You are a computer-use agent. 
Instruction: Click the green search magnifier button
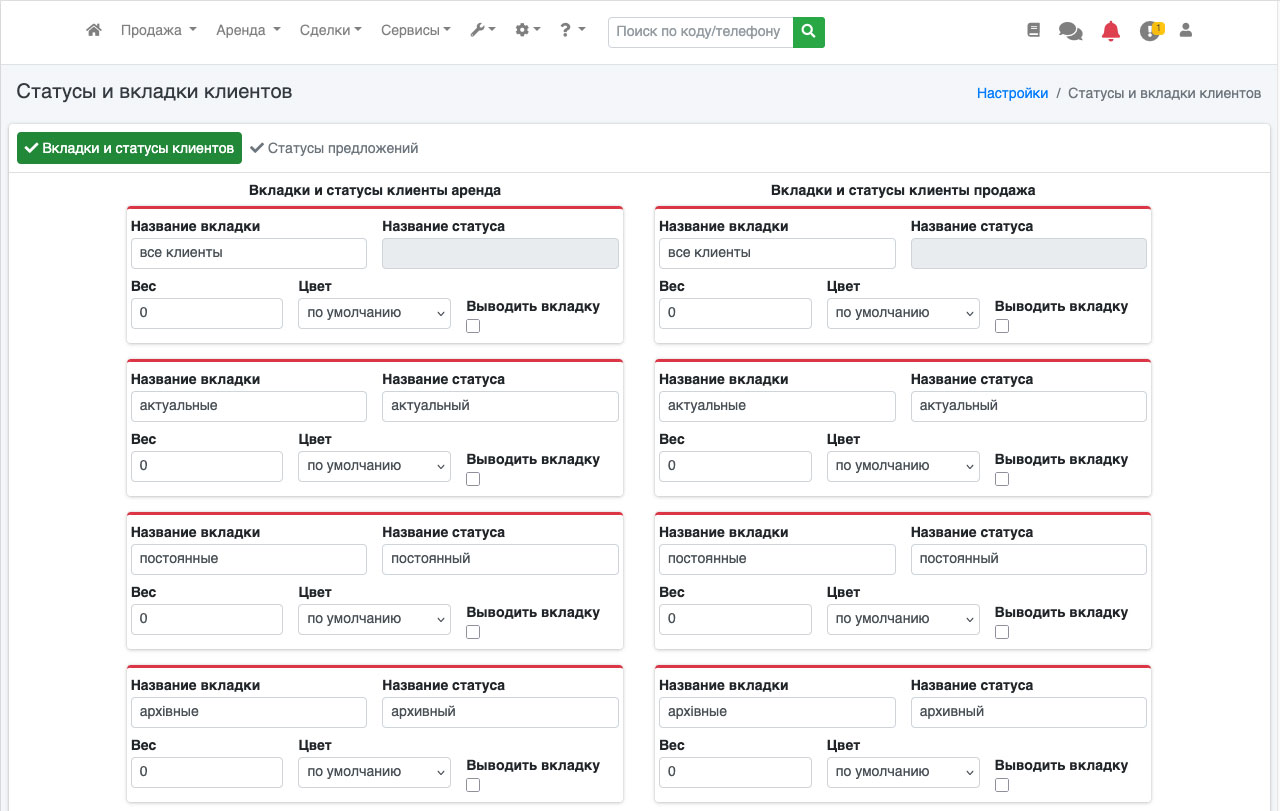pos(808,32)
